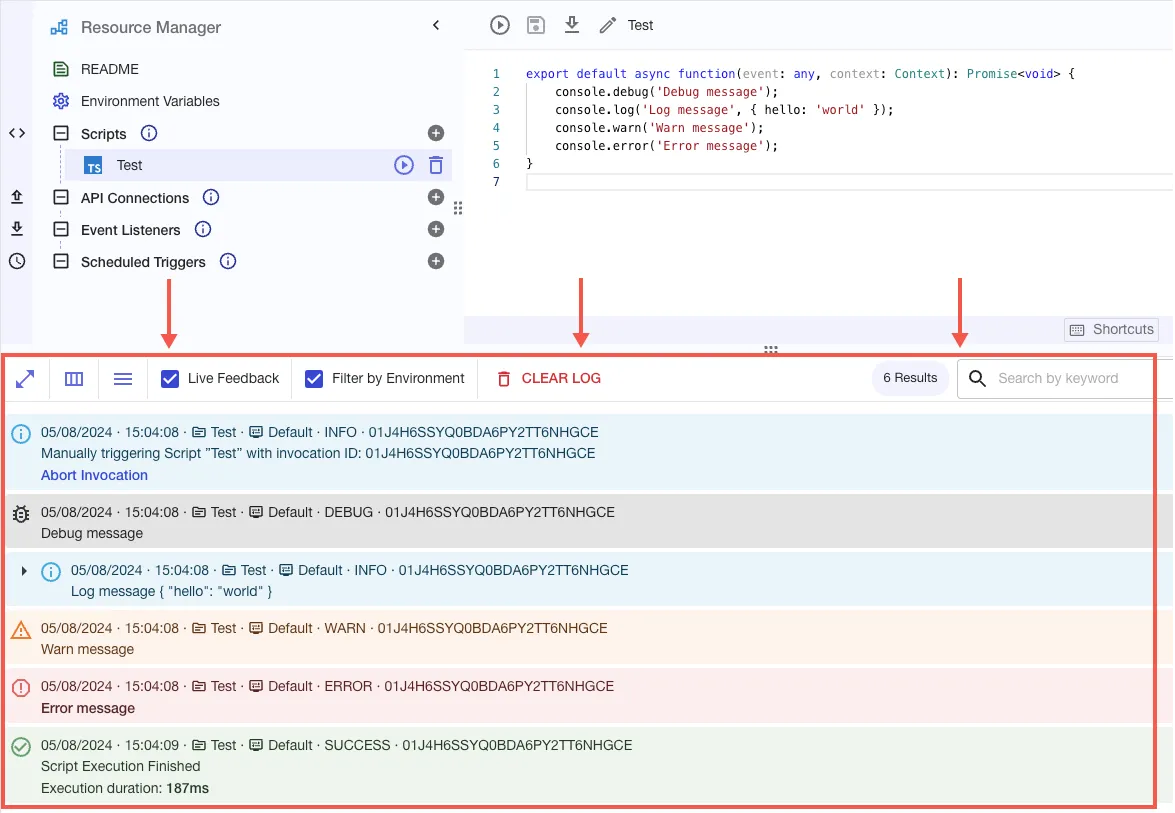Image resolution: width=1175 pixels, height=813 pixels.
Task: Click download icon in left sidebar
Action: (17, 229)
